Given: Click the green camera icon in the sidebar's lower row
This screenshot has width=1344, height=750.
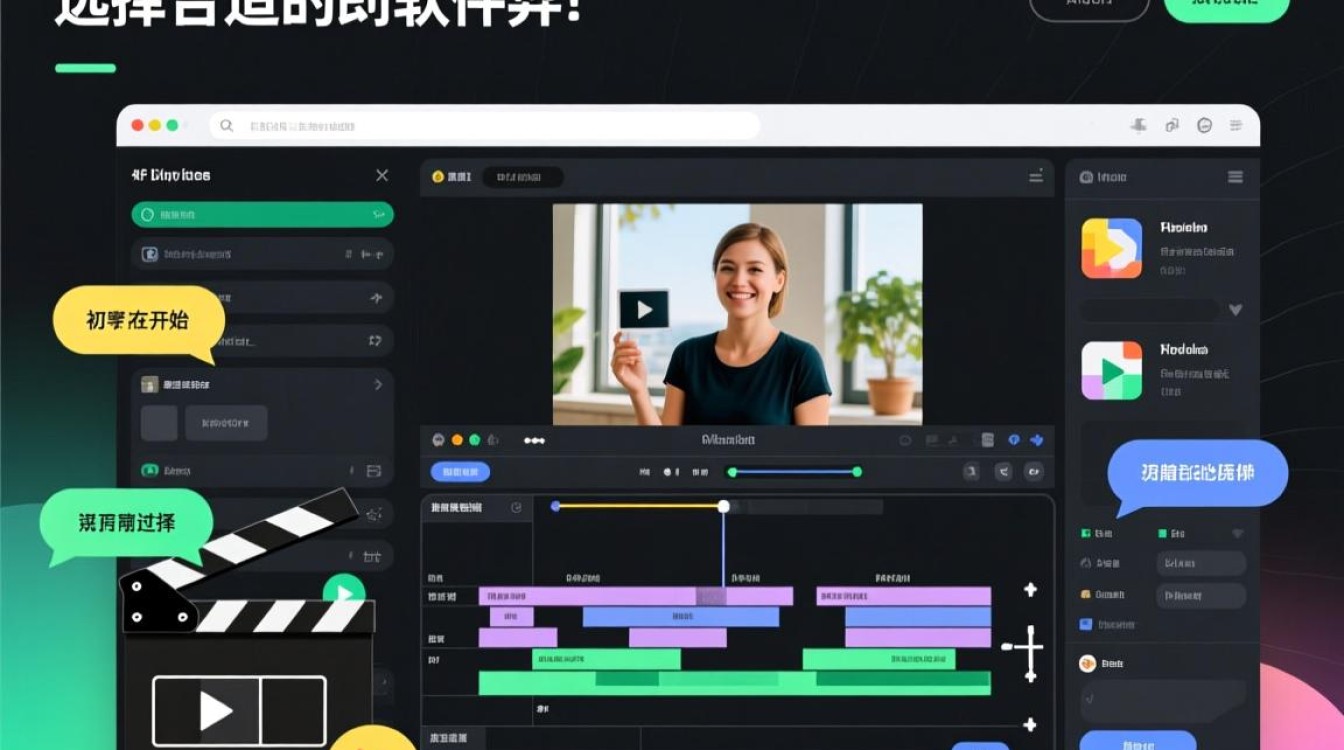Looking at the screenshot, I should click(150, 470).
